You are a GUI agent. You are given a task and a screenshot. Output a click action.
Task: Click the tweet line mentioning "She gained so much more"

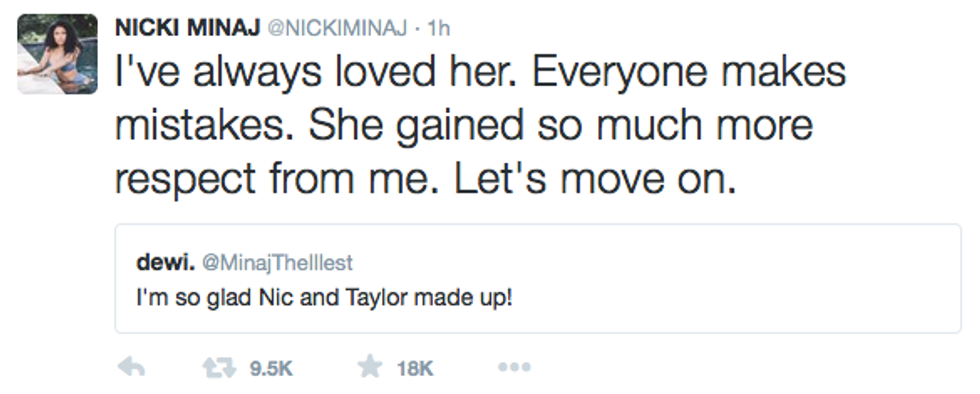point(561,126)
